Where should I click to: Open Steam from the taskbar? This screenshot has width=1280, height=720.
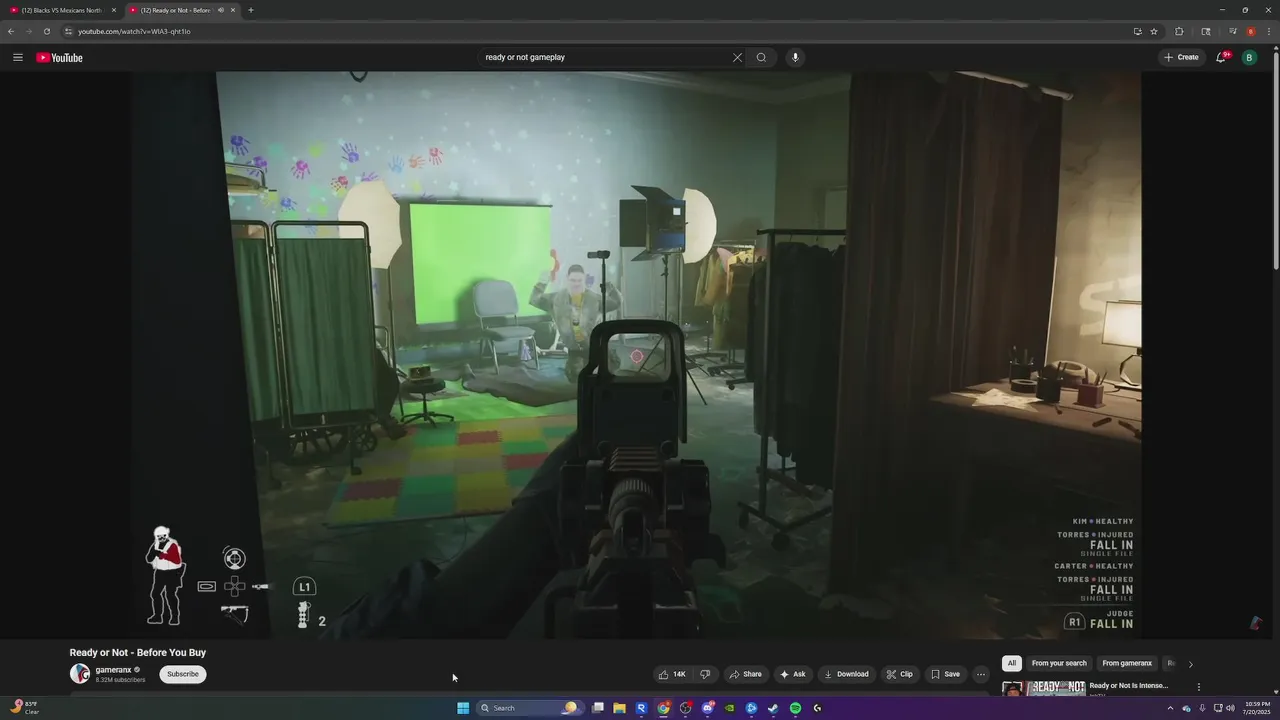click(773, 708)
